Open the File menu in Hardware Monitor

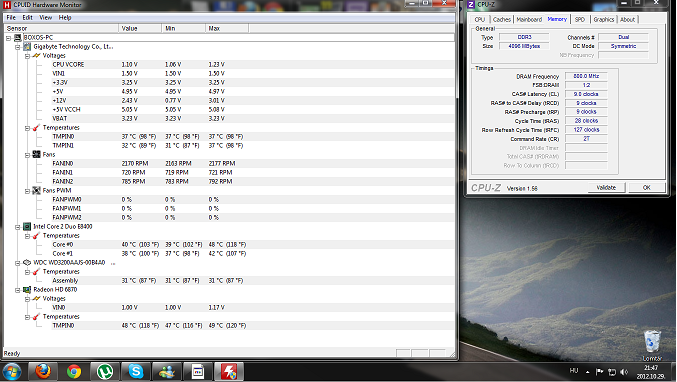coord(11,18)
